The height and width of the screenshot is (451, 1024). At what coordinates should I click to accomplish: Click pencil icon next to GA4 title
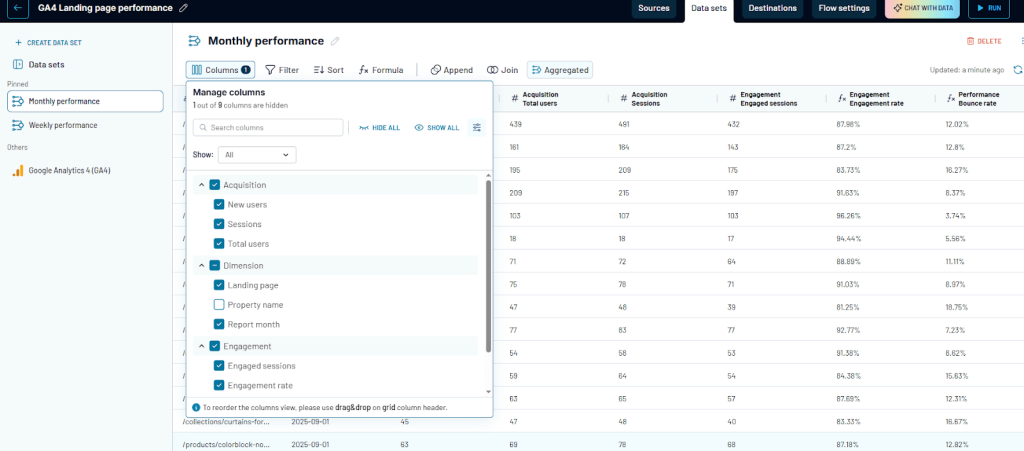click(183, 8)
